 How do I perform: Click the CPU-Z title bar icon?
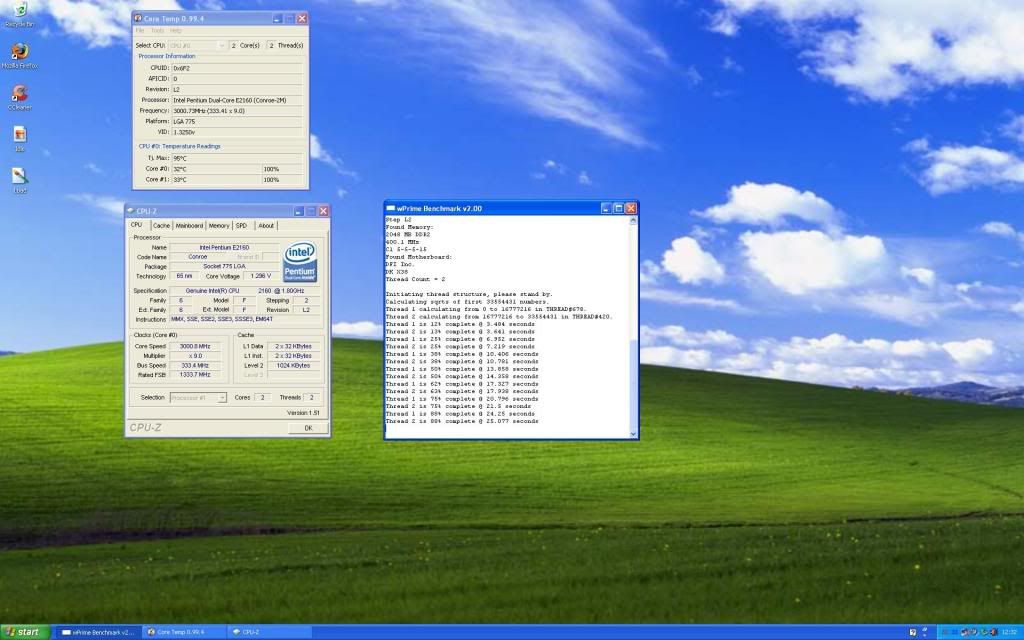[x=131, y=211]
